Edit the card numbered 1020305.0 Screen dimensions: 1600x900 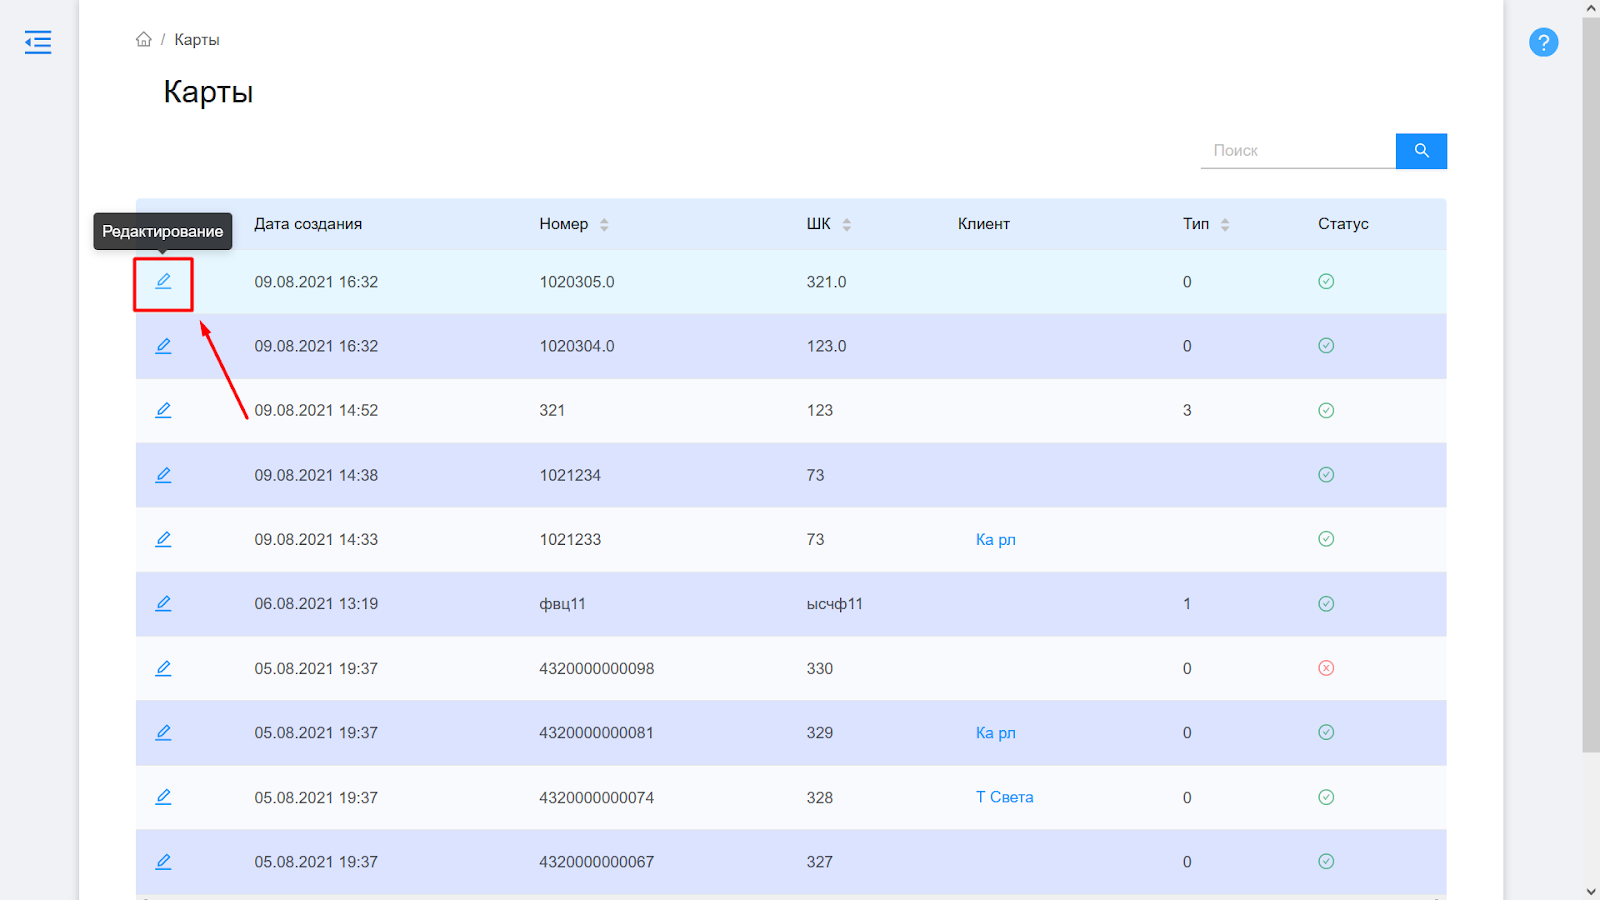163,281
